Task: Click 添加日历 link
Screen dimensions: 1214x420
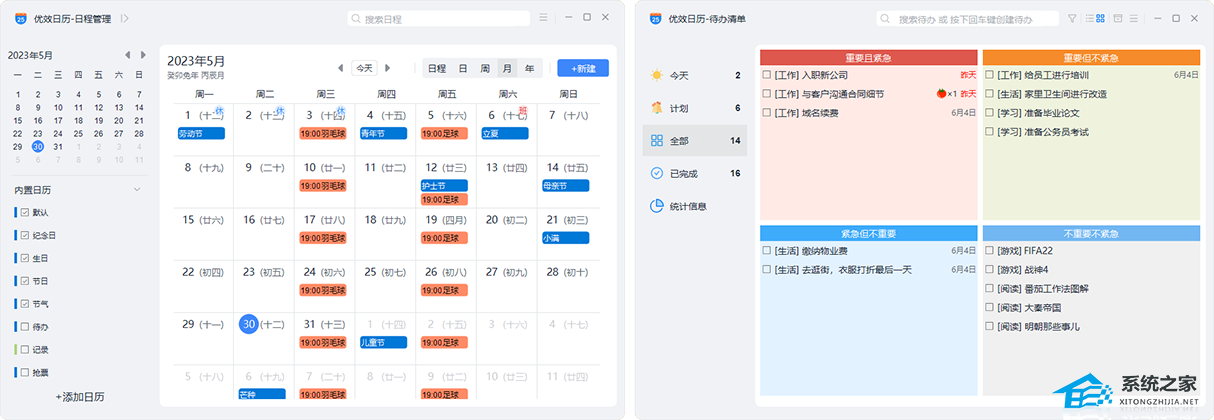Action: [x=80, y=397]
